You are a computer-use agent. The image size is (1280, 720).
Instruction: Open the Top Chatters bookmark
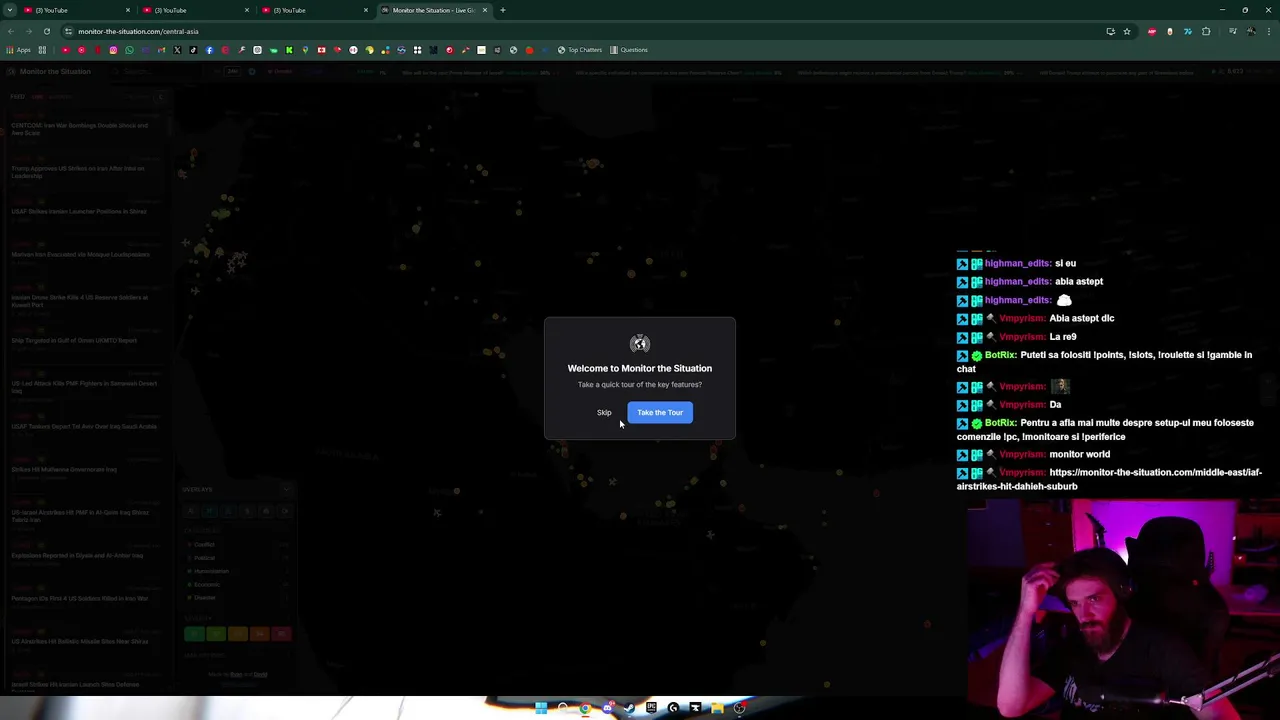580,50
